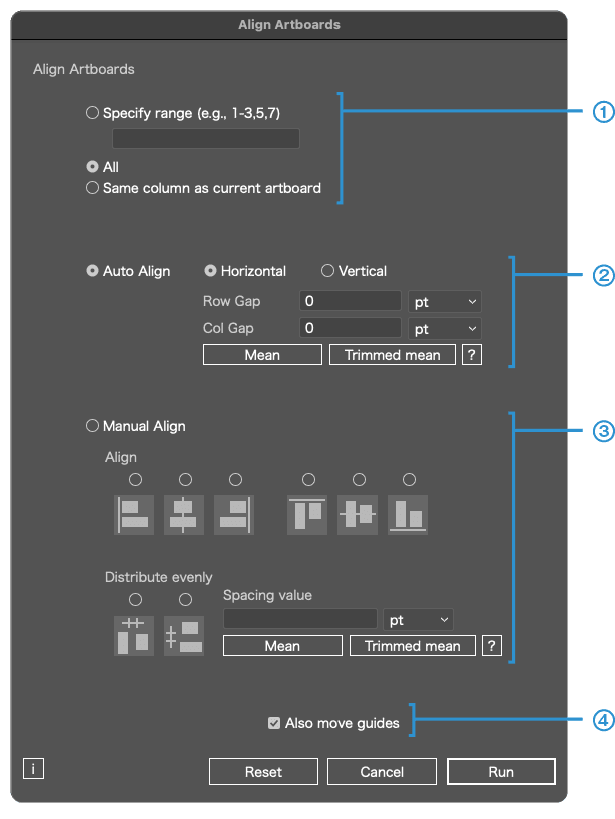Click the align top edges icon

[x=307, y=514]
